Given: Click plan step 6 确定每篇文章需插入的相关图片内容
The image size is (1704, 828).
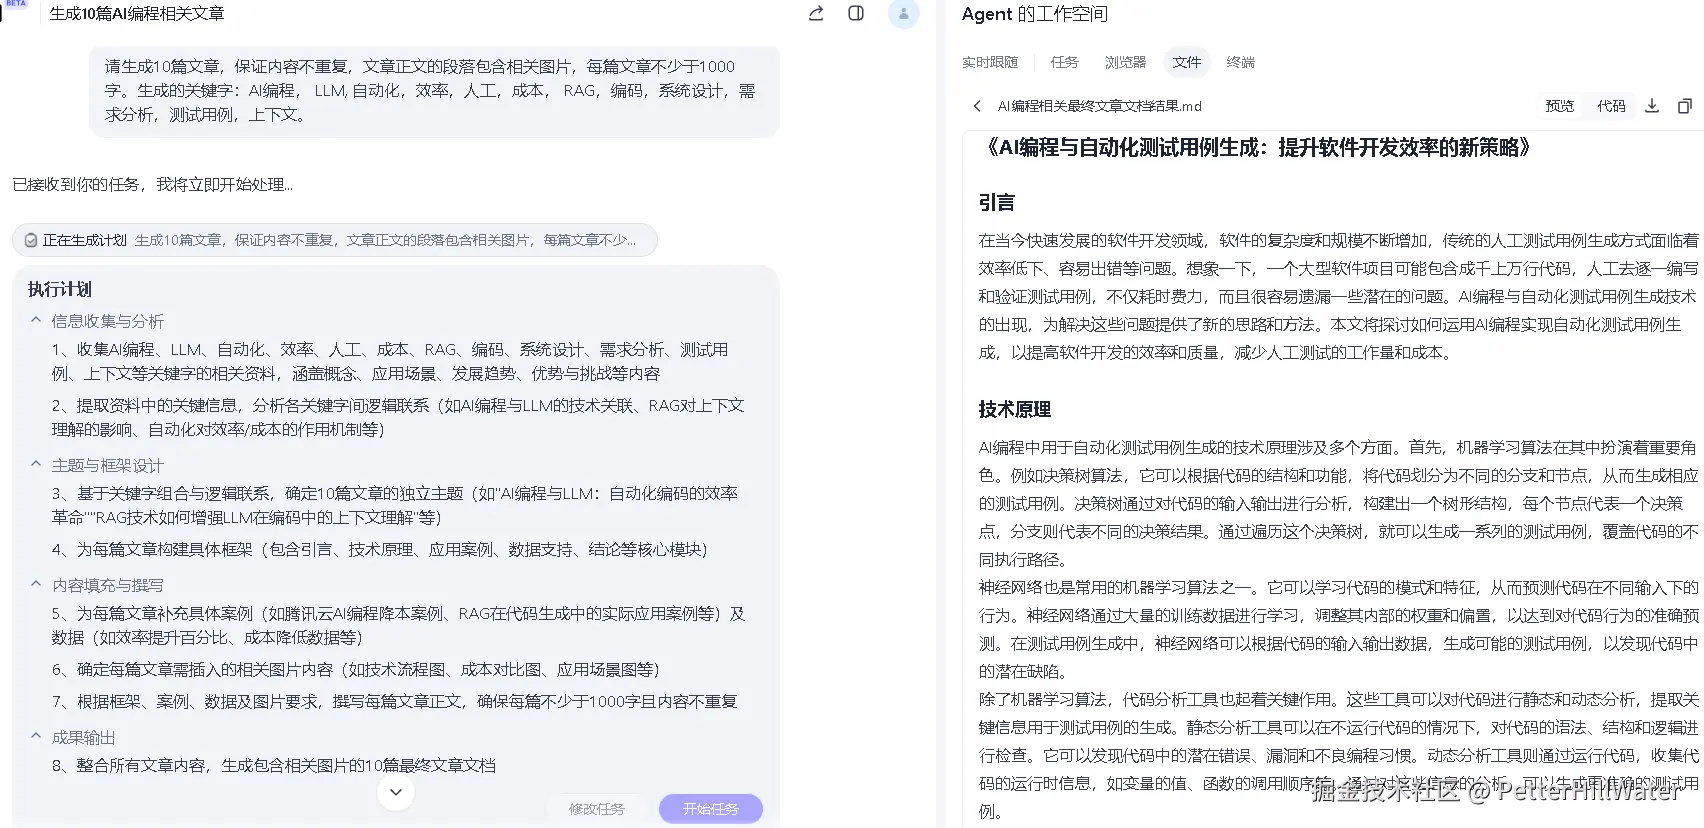Looking at the screenshot, I should (x=356, y=669).
